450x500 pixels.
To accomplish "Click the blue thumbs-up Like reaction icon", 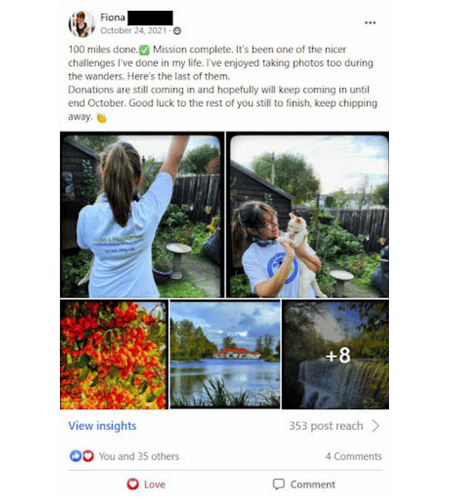I will [x=75, y=456].
